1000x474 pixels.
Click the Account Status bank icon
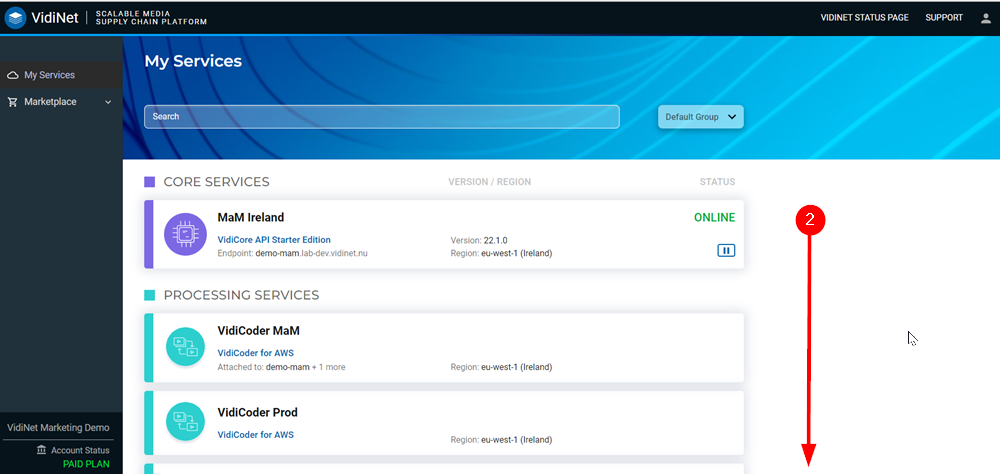coord(41,450)
